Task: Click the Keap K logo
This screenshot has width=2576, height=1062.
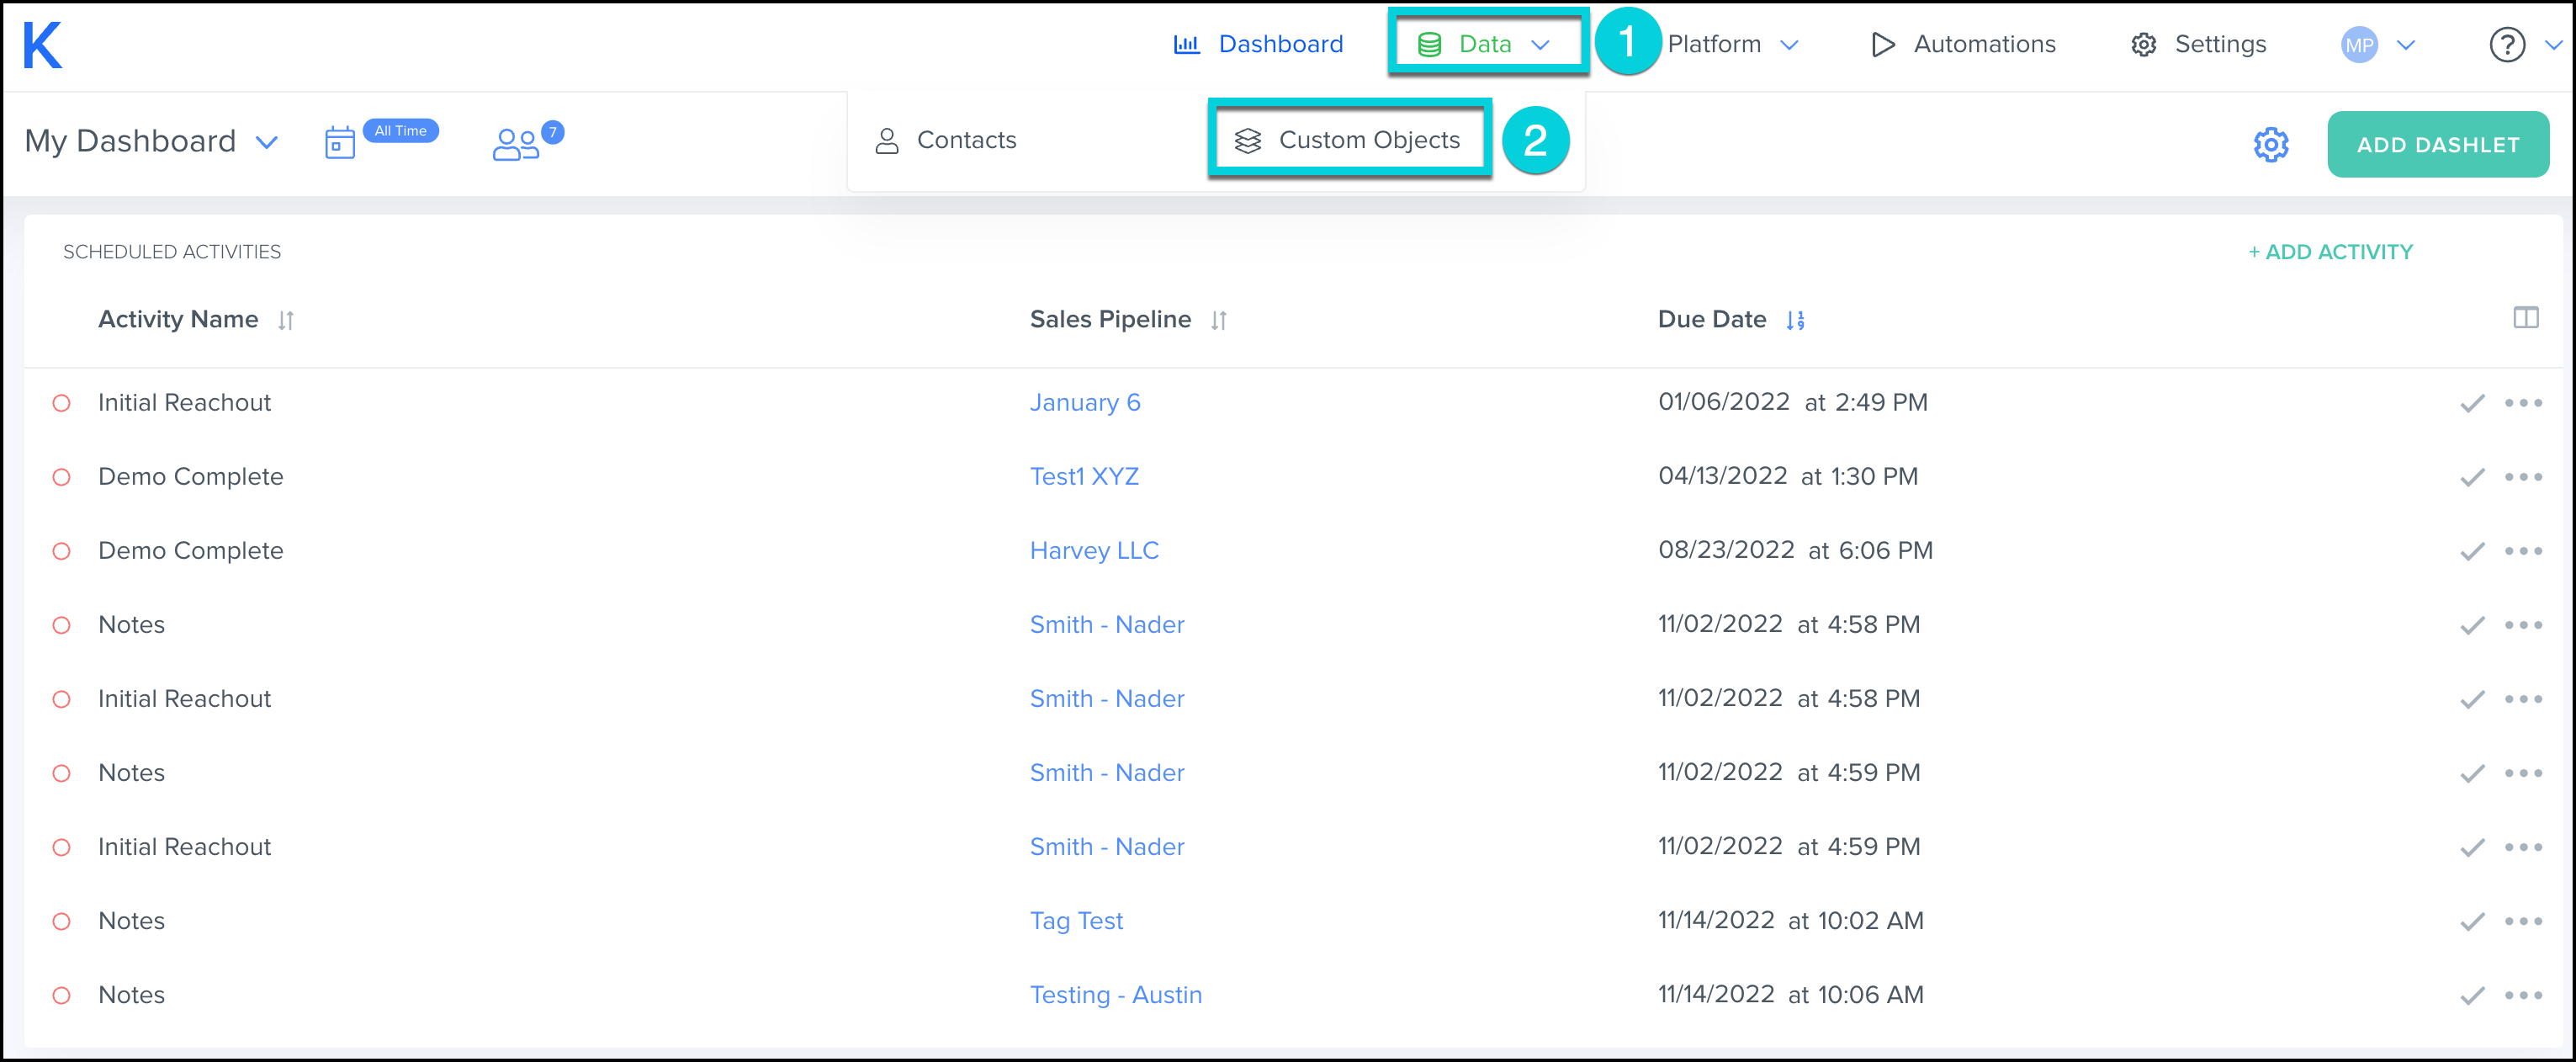Action: (x=42, y=45)
